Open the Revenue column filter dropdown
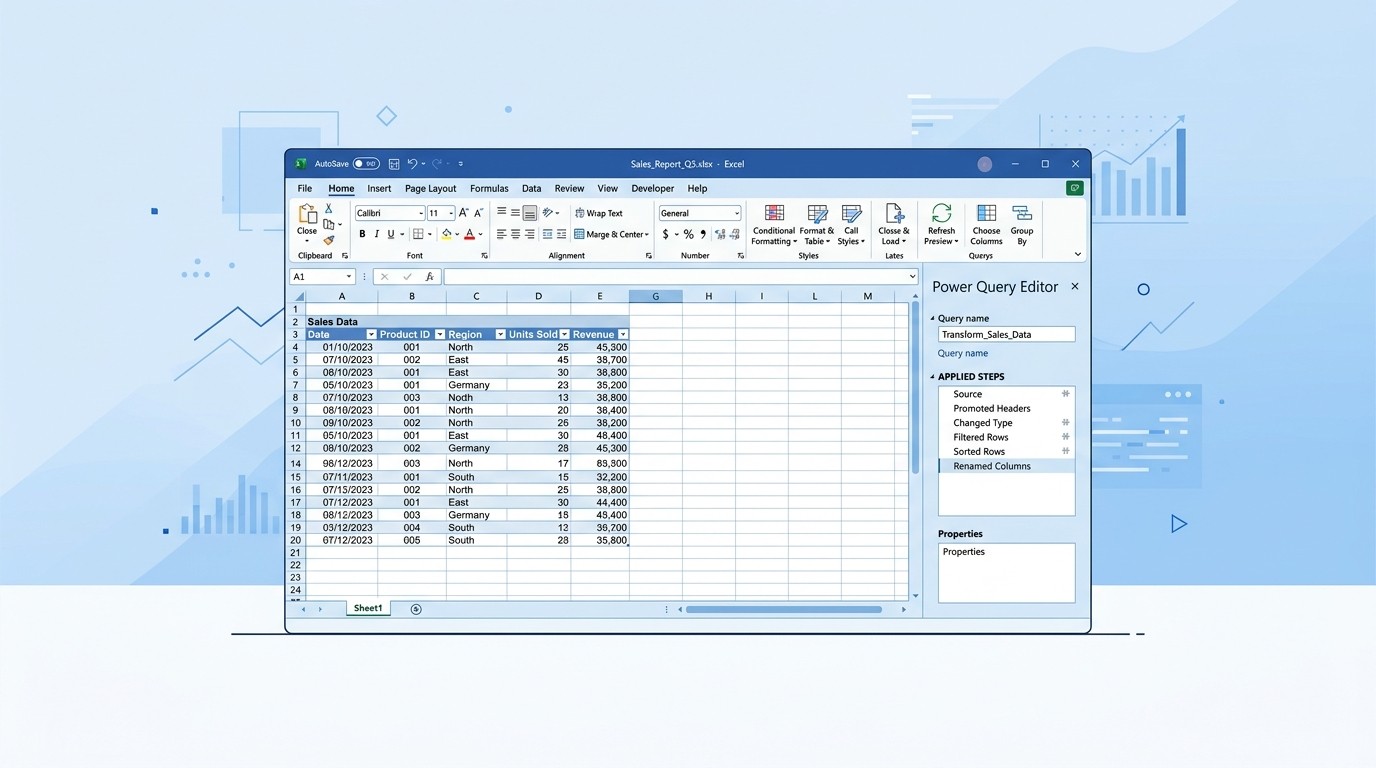The image size is (1376, 768). click(x=623, y=334)
